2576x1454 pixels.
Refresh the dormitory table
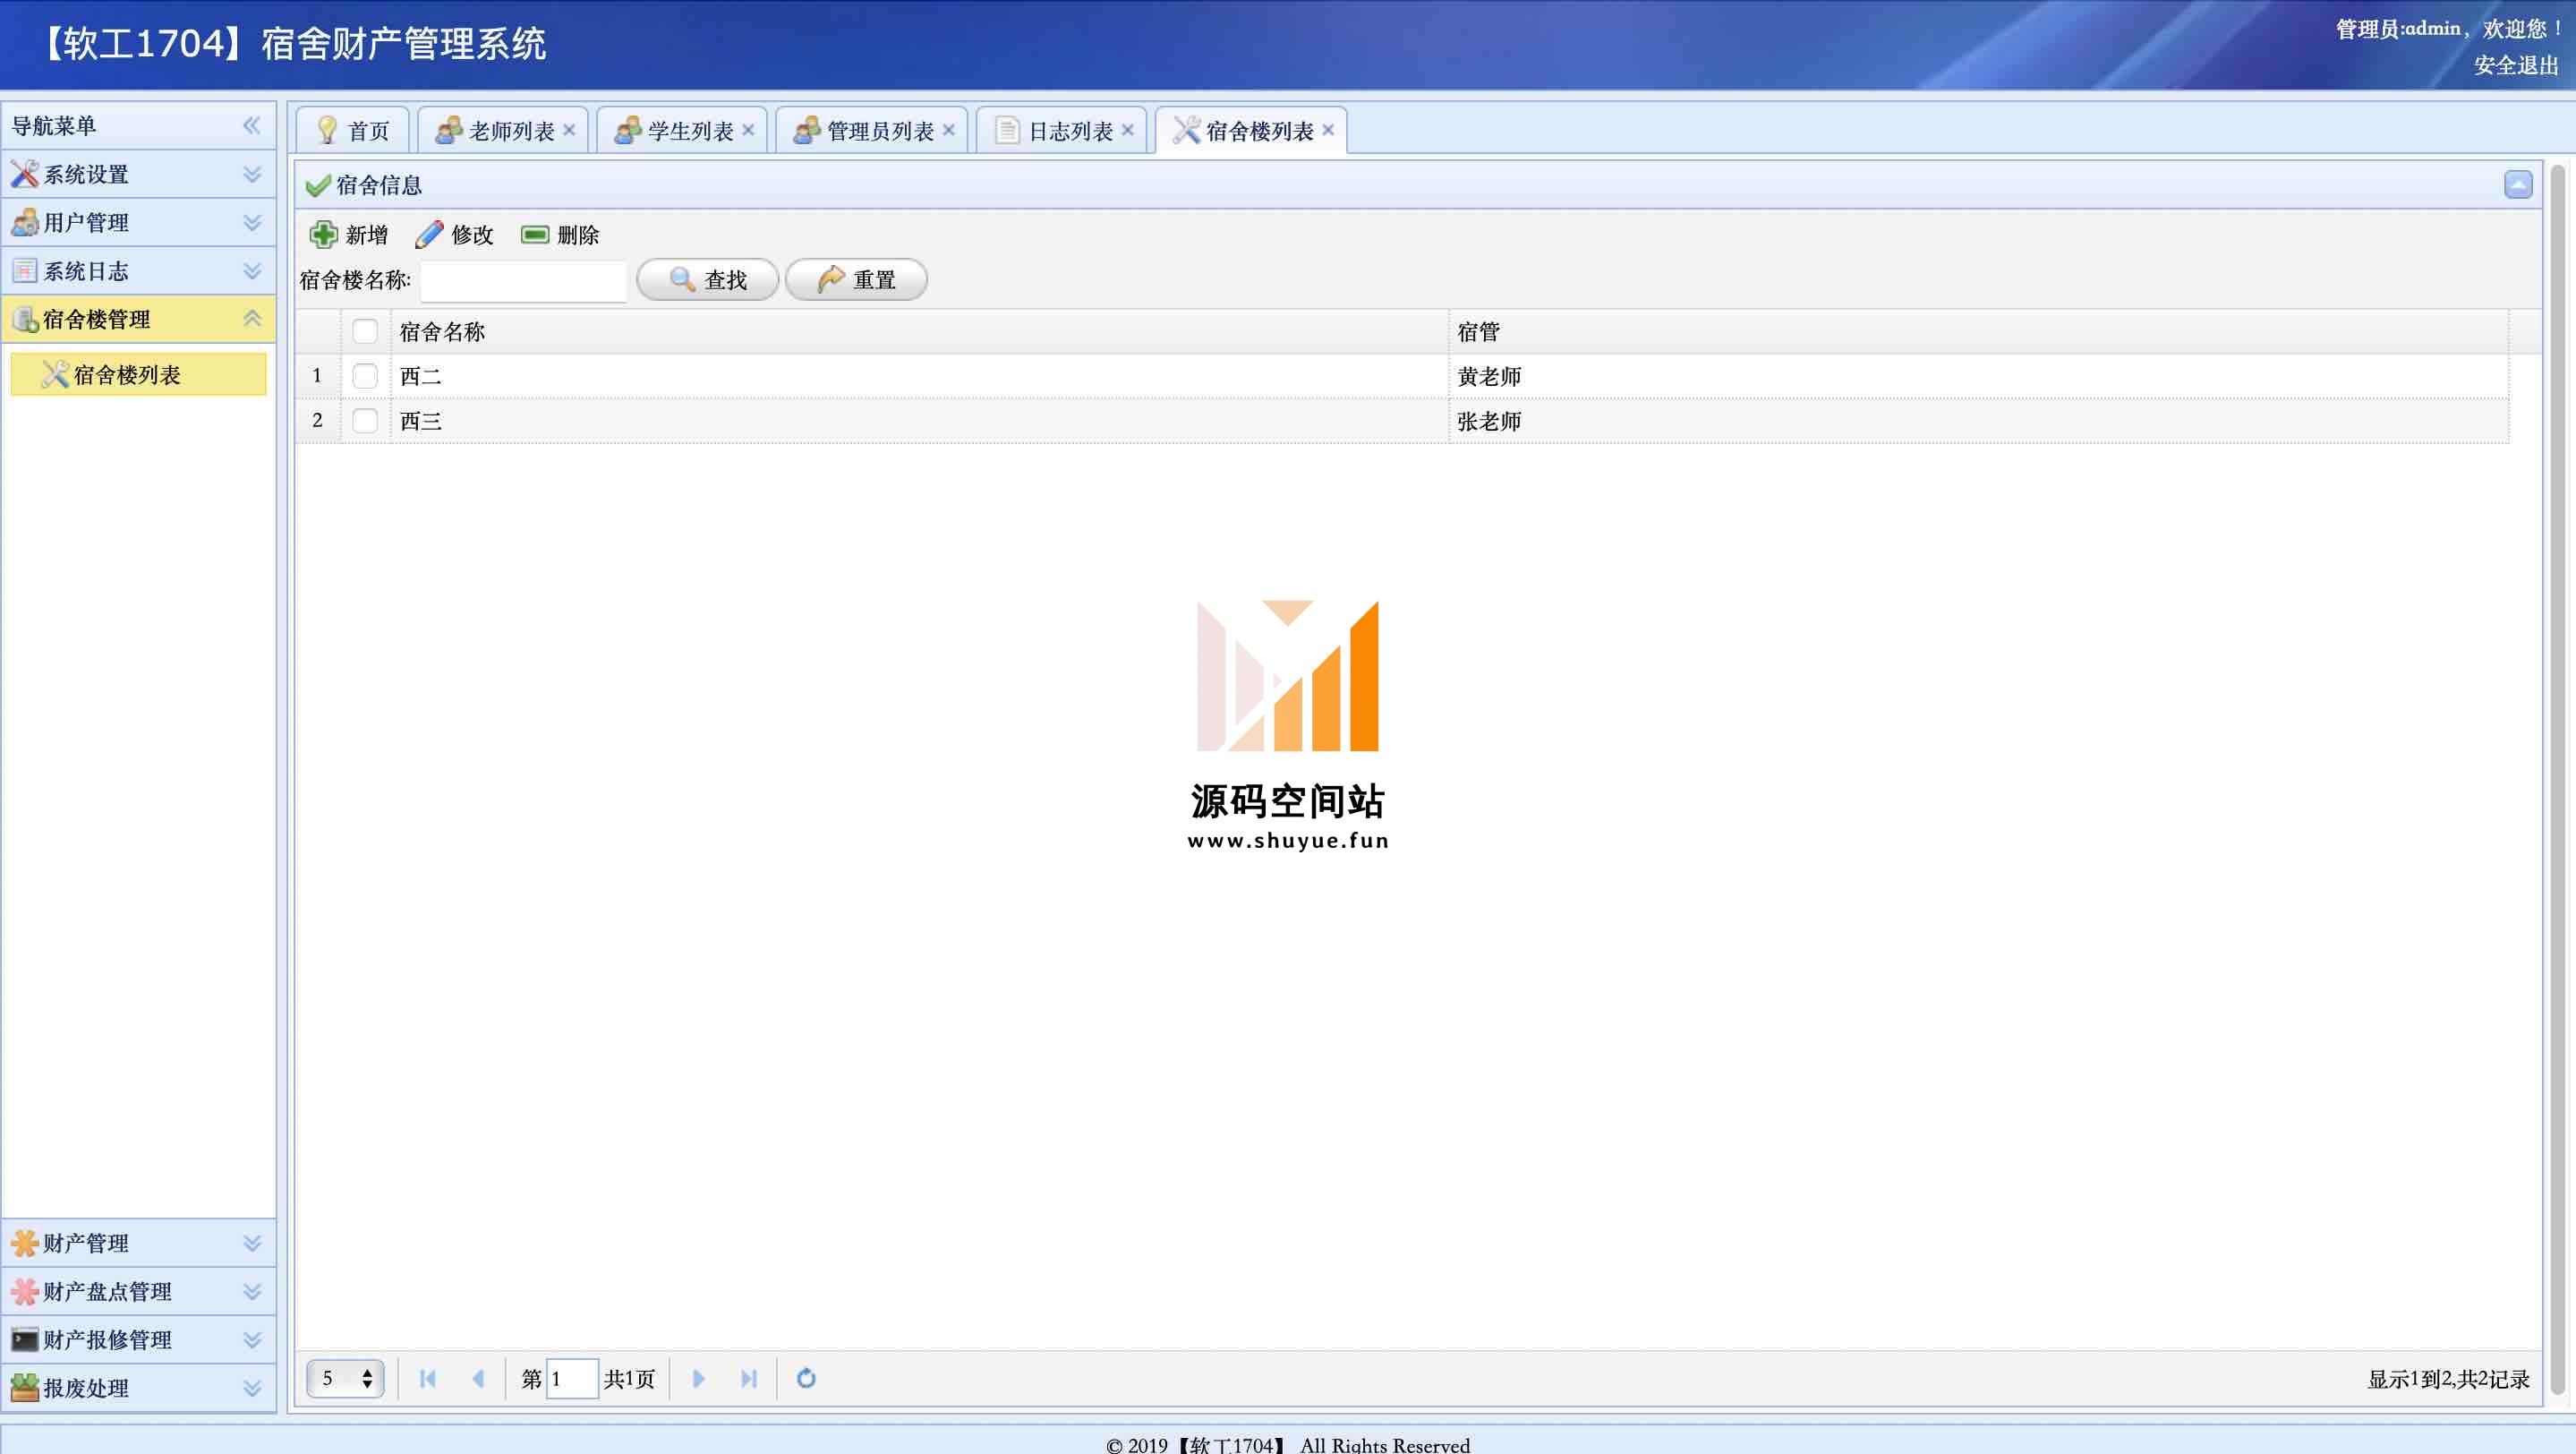coord(806,1379)
